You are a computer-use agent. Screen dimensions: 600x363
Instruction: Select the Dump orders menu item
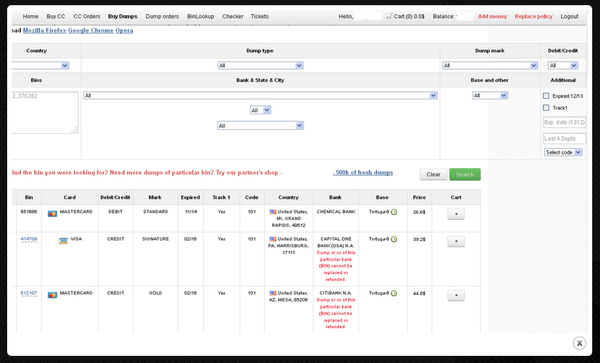click(162, 16)
